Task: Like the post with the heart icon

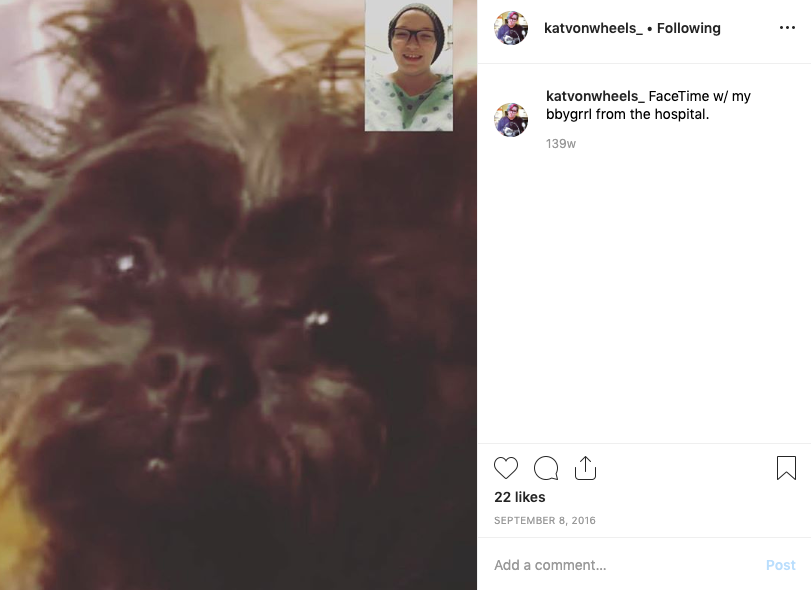Action: [x=505, y=468]
